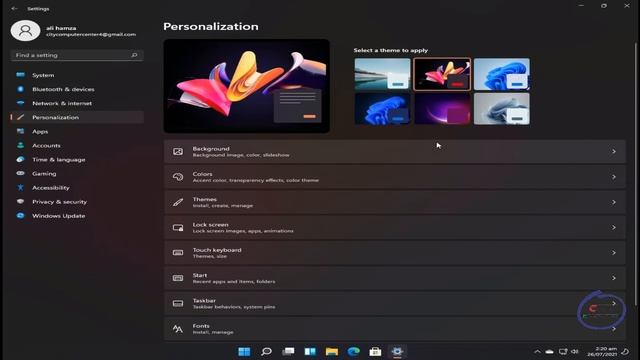Open the Bluetooth & devices label

coord(63,89)
